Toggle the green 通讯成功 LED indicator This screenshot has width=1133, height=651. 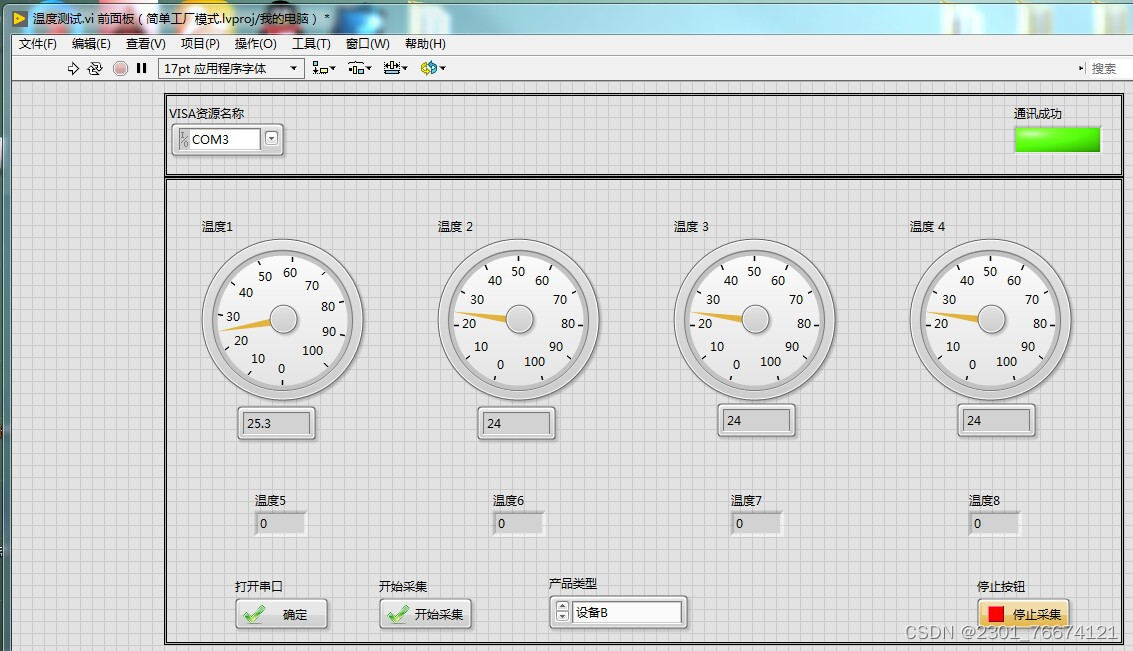click(x=1057, y=140)
